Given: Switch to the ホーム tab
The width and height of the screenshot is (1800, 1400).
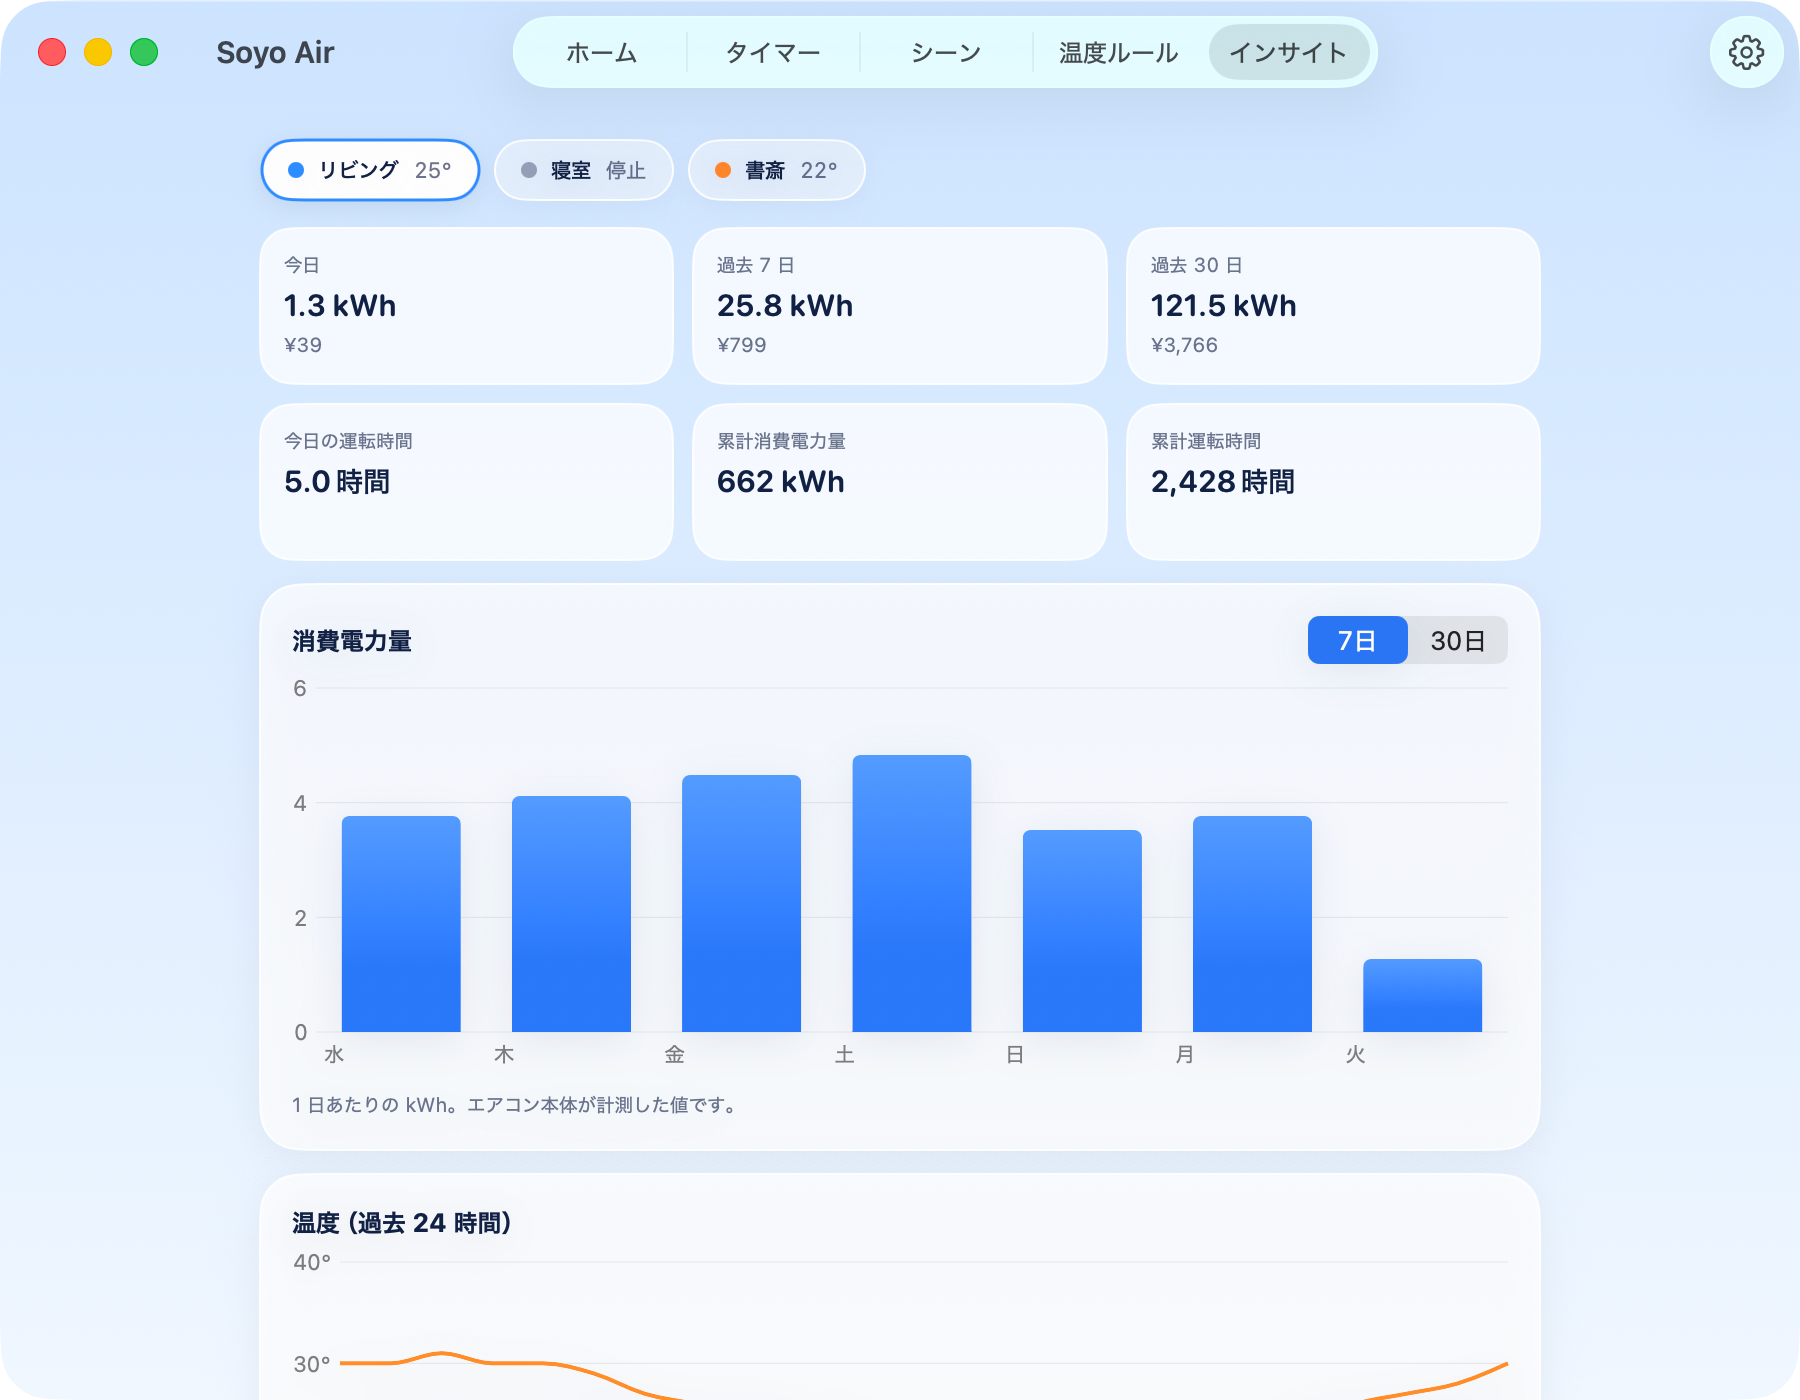Looking at the screenshot, I should (x=601, y=52).
